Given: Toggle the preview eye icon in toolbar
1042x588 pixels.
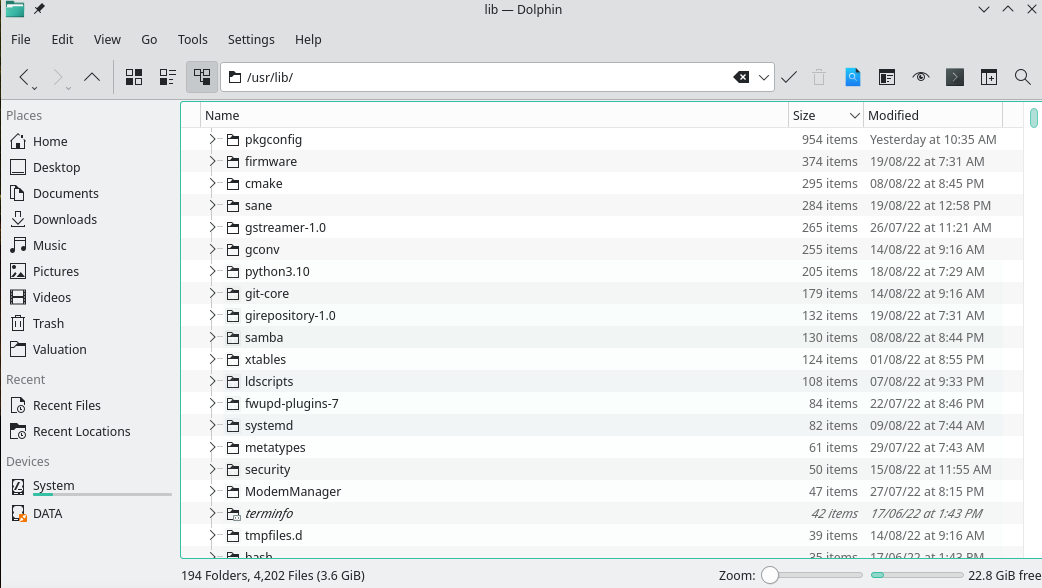Looking at the screenshot, I should pyautogui.click(x=920, y=77).
